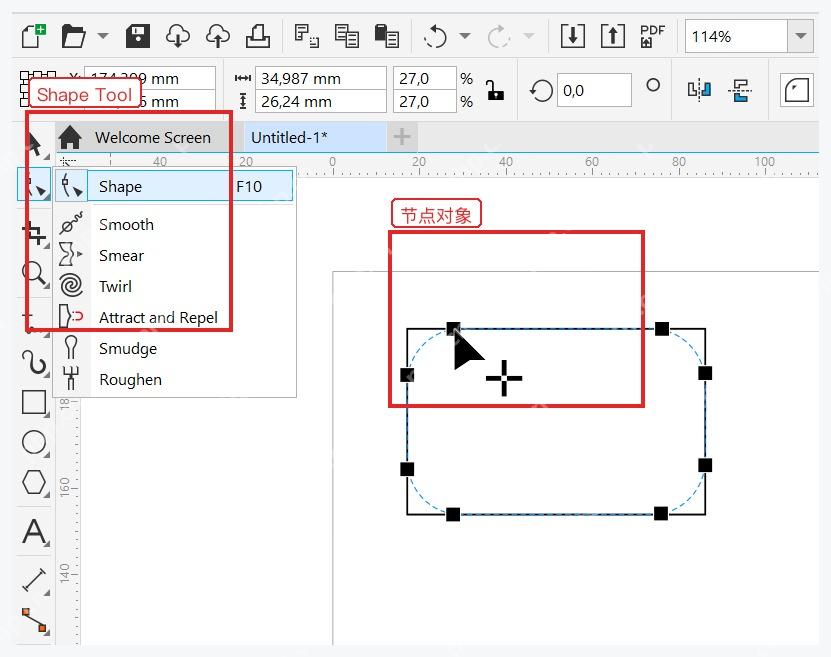Paste from clipboard
831x657 pixels.
click(386, 36)
